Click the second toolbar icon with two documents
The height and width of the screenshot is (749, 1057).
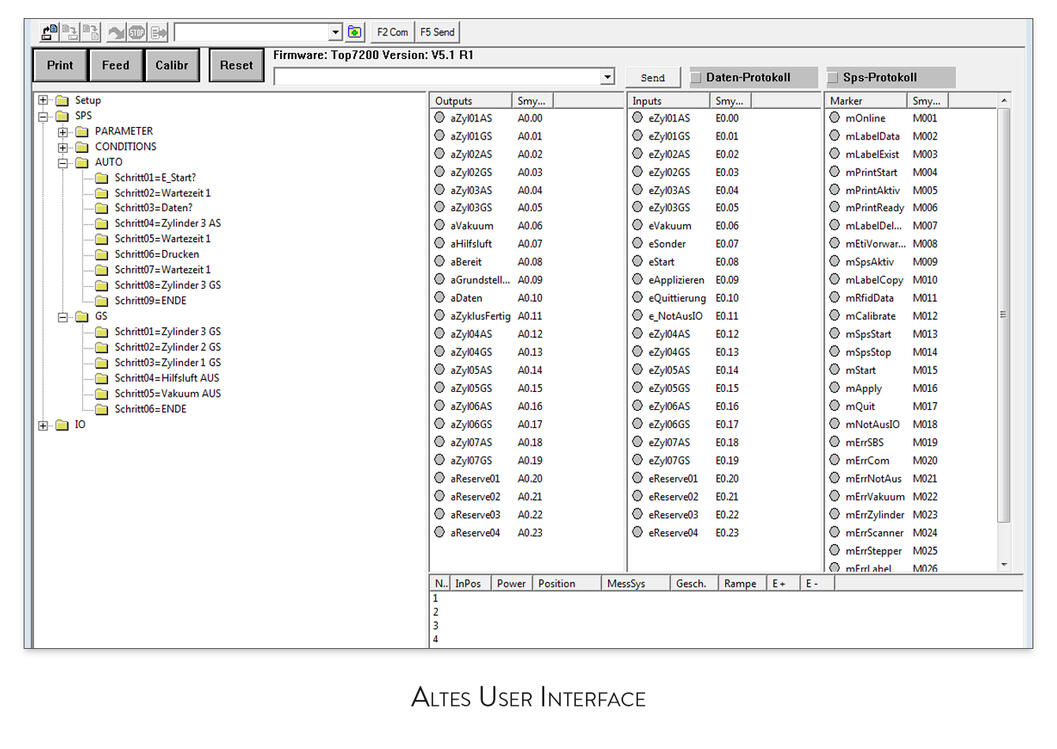pyautogui.click(x=69, y=32)
